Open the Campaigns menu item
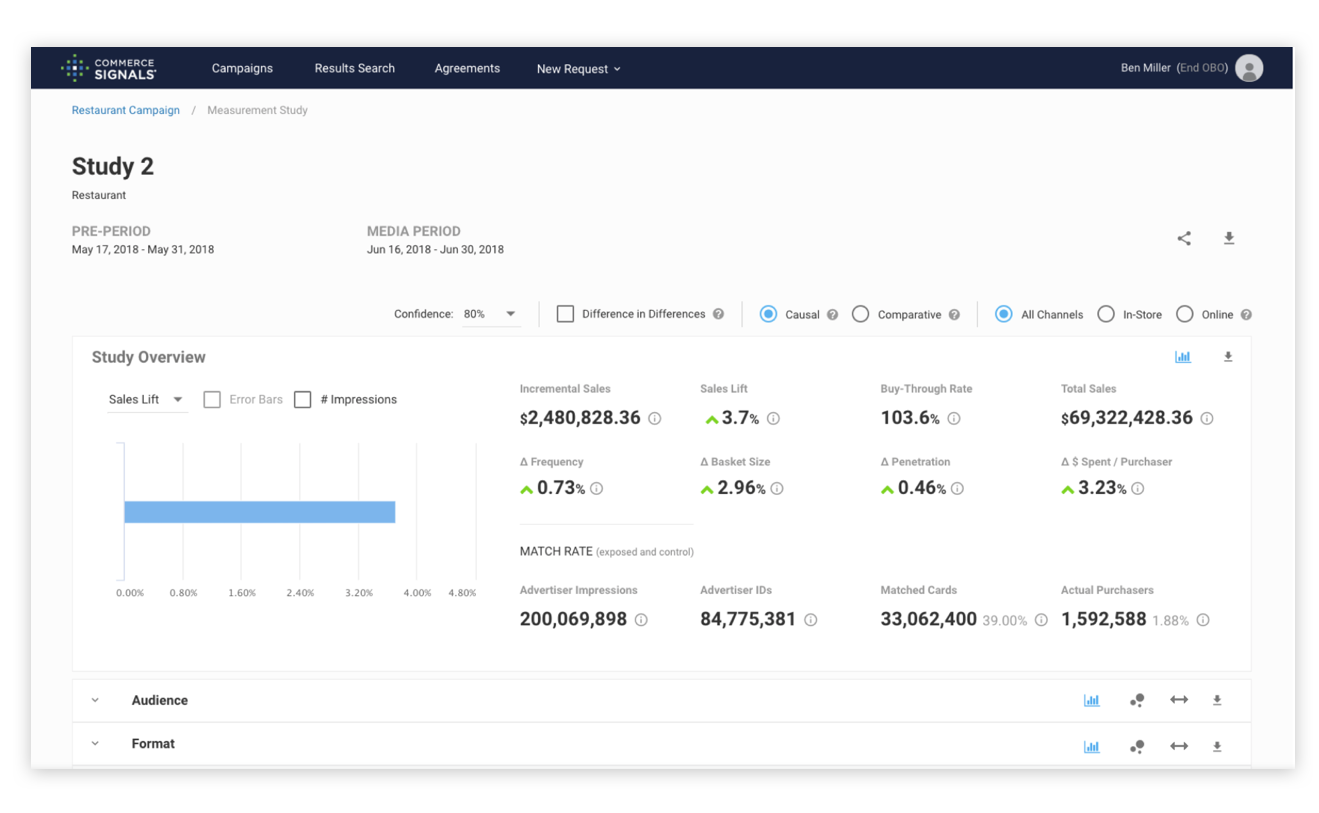 point(242,68)
